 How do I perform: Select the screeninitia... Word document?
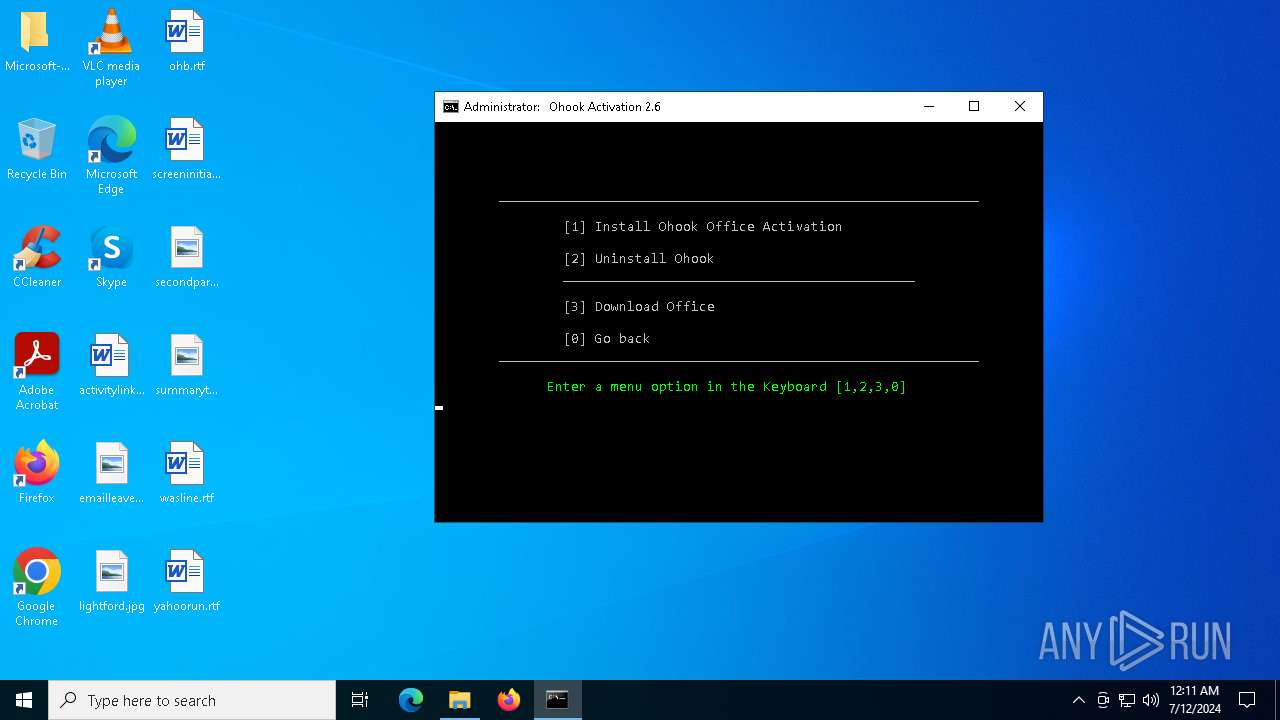pyautogui.click(x=186, y=150)
